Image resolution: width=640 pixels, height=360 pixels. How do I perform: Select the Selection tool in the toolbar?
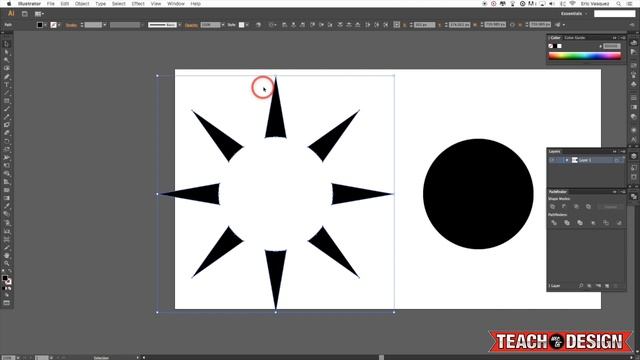tap(7, 44)
